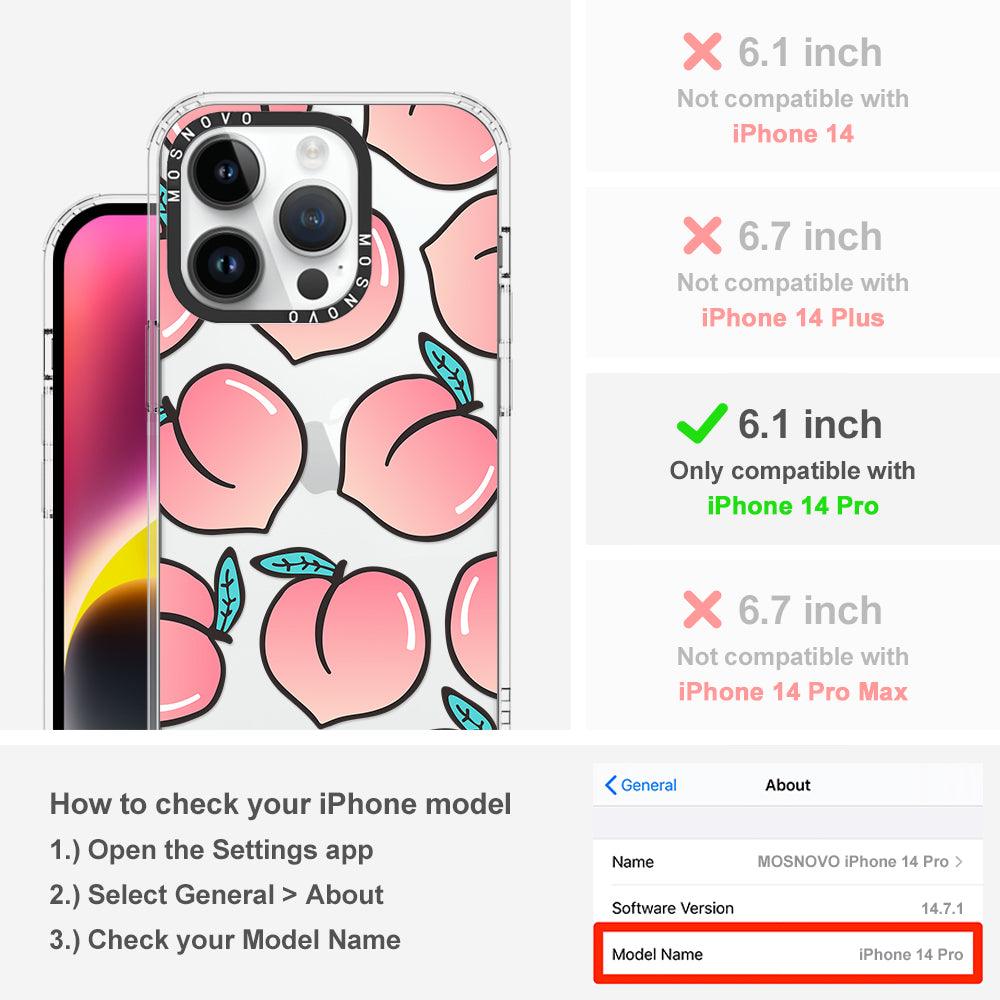Screen dimensions: 1000x1000
Task: Select the About title in settings header
Action: click(x=788, y=785)
